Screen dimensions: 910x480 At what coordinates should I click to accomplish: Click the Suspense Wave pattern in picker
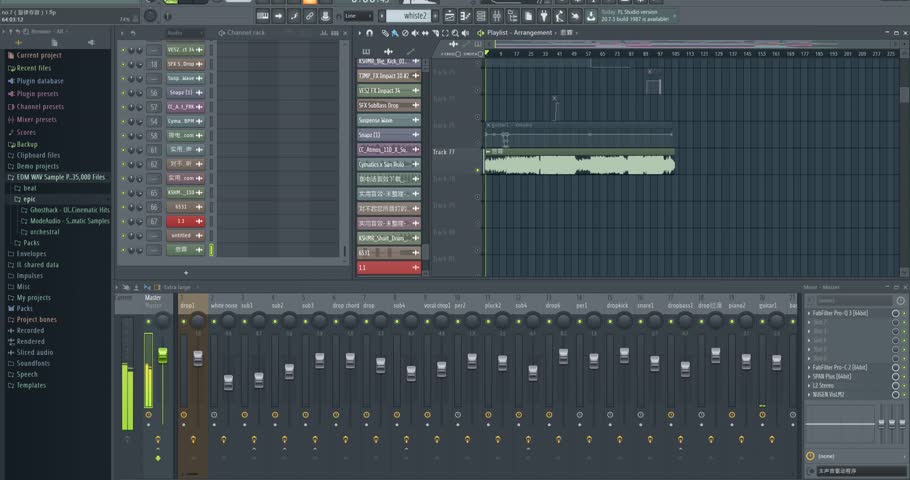[x=388, y=120]
